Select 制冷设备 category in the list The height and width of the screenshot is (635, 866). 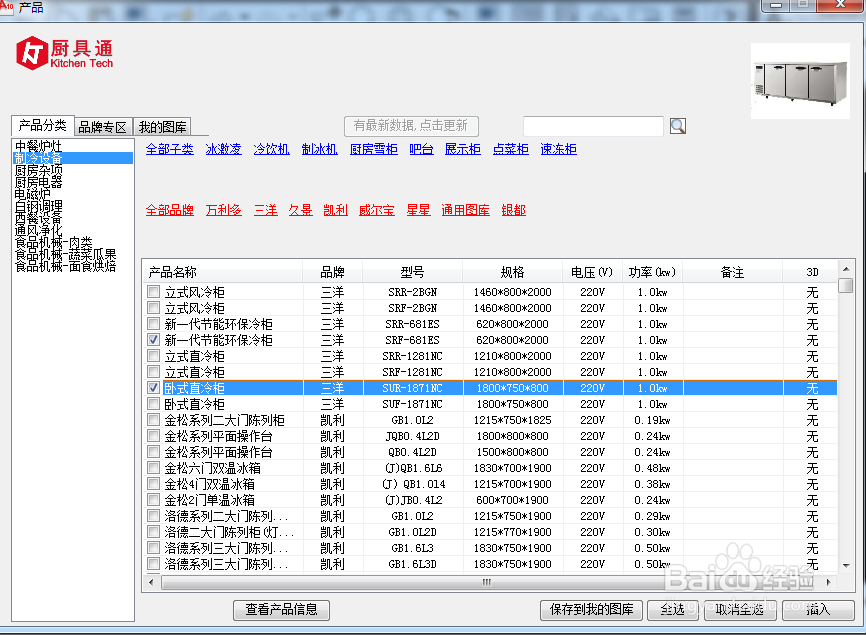pos(72,158)
